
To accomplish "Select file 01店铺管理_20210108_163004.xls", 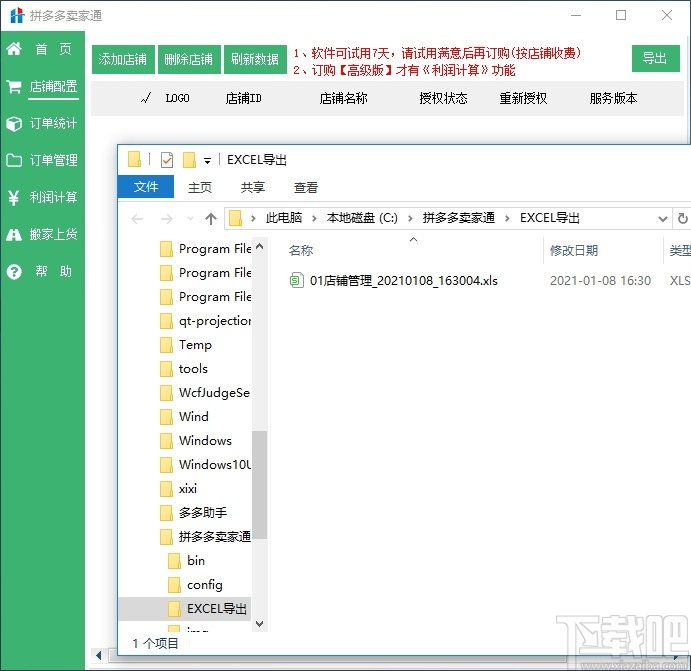I will click(404, 281).
